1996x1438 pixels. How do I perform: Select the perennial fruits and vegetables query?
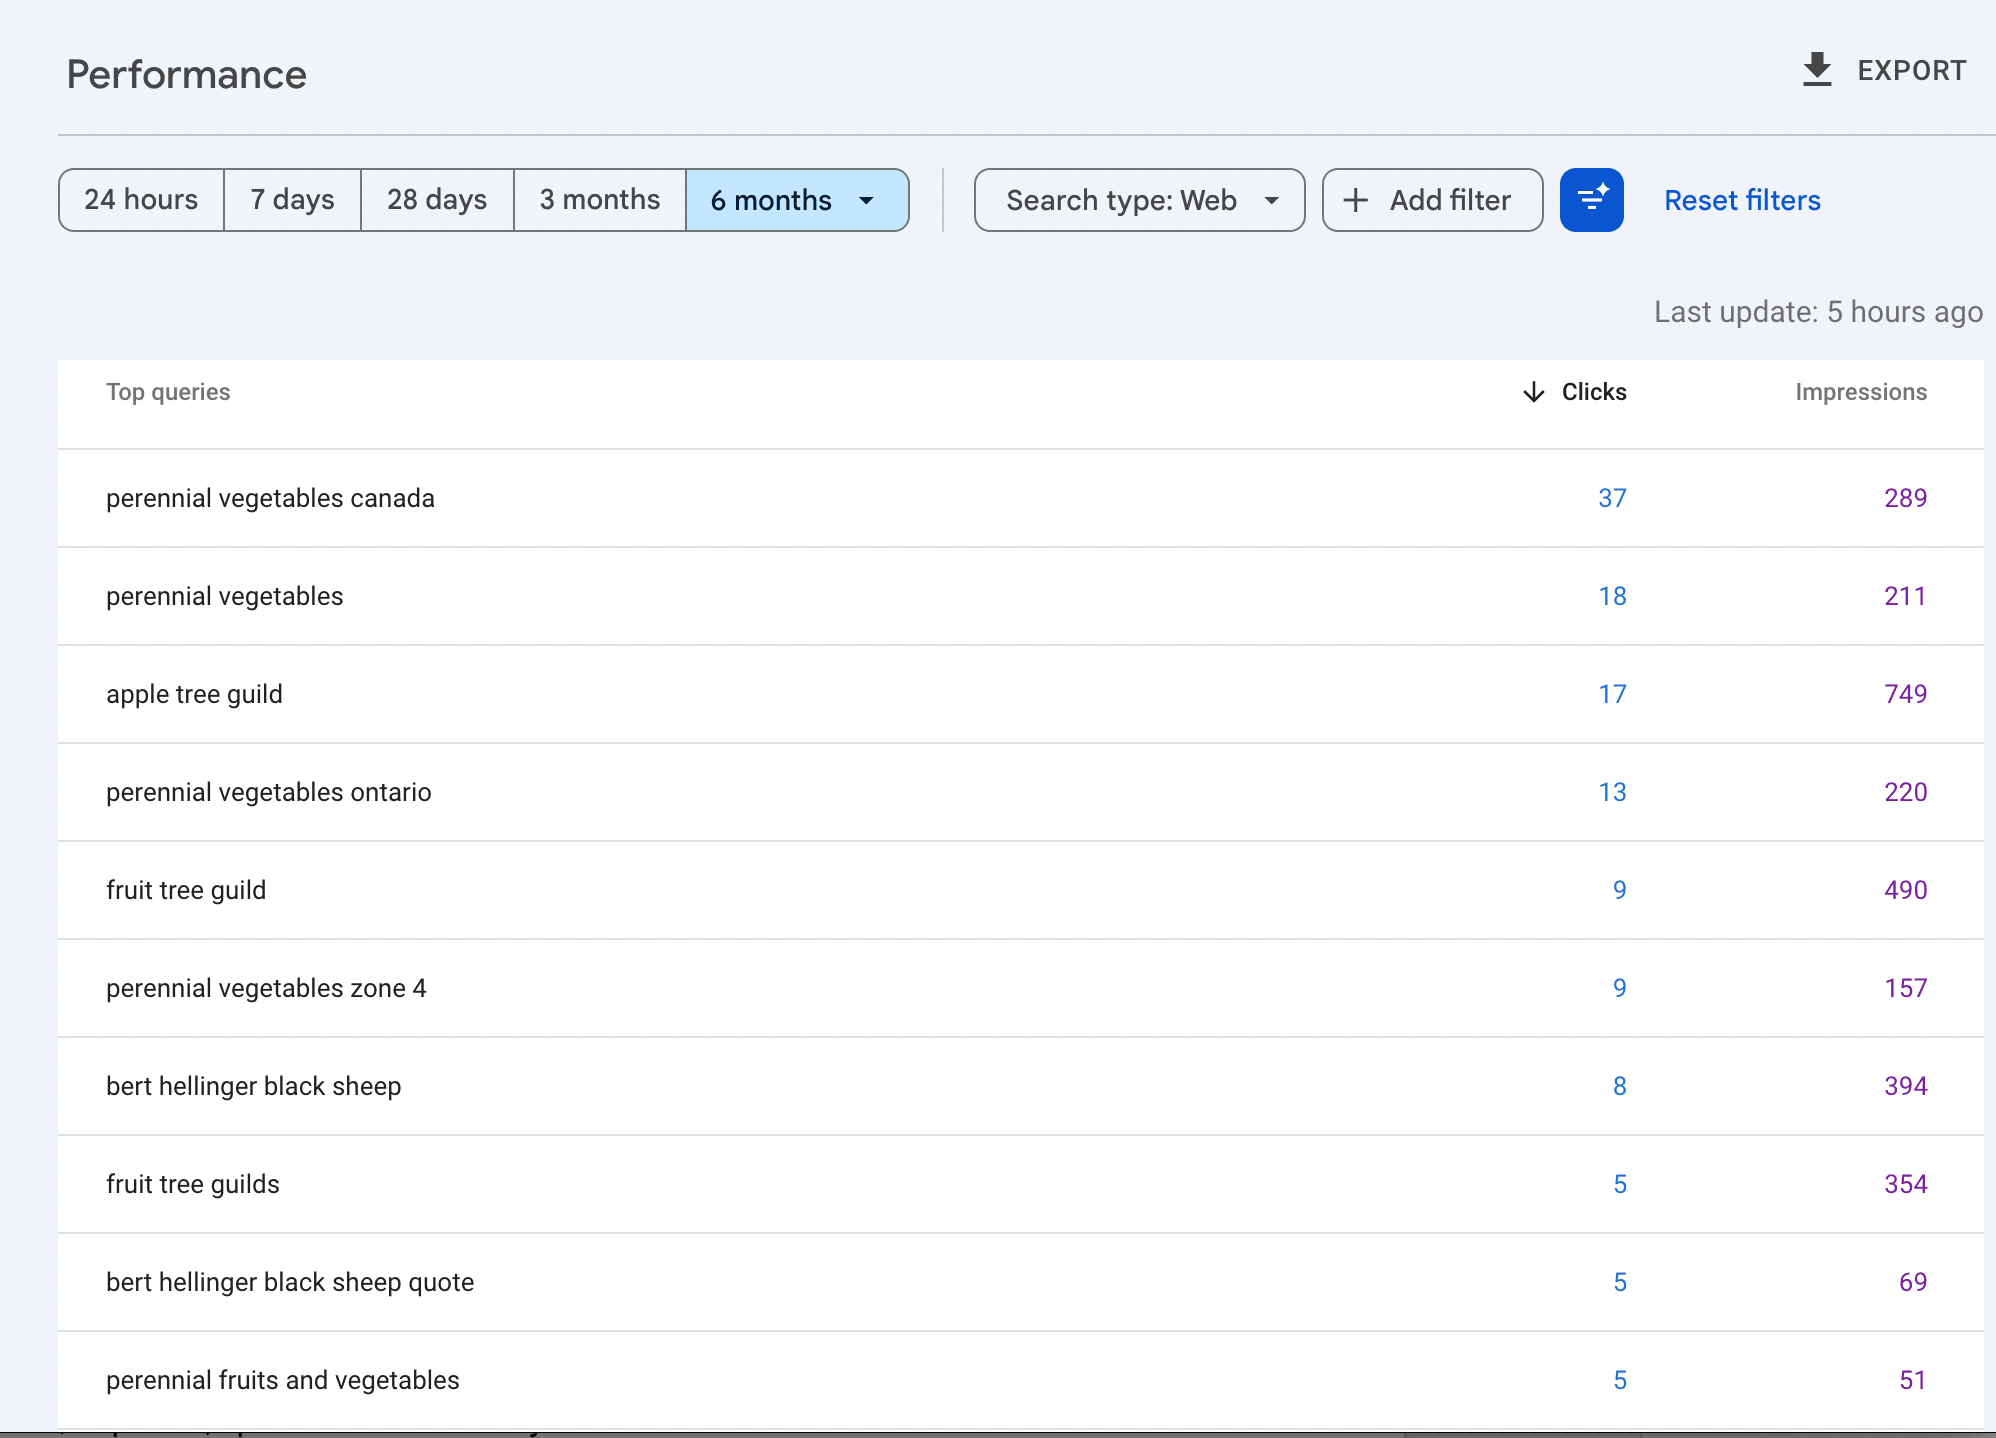tap(282, 1380)
